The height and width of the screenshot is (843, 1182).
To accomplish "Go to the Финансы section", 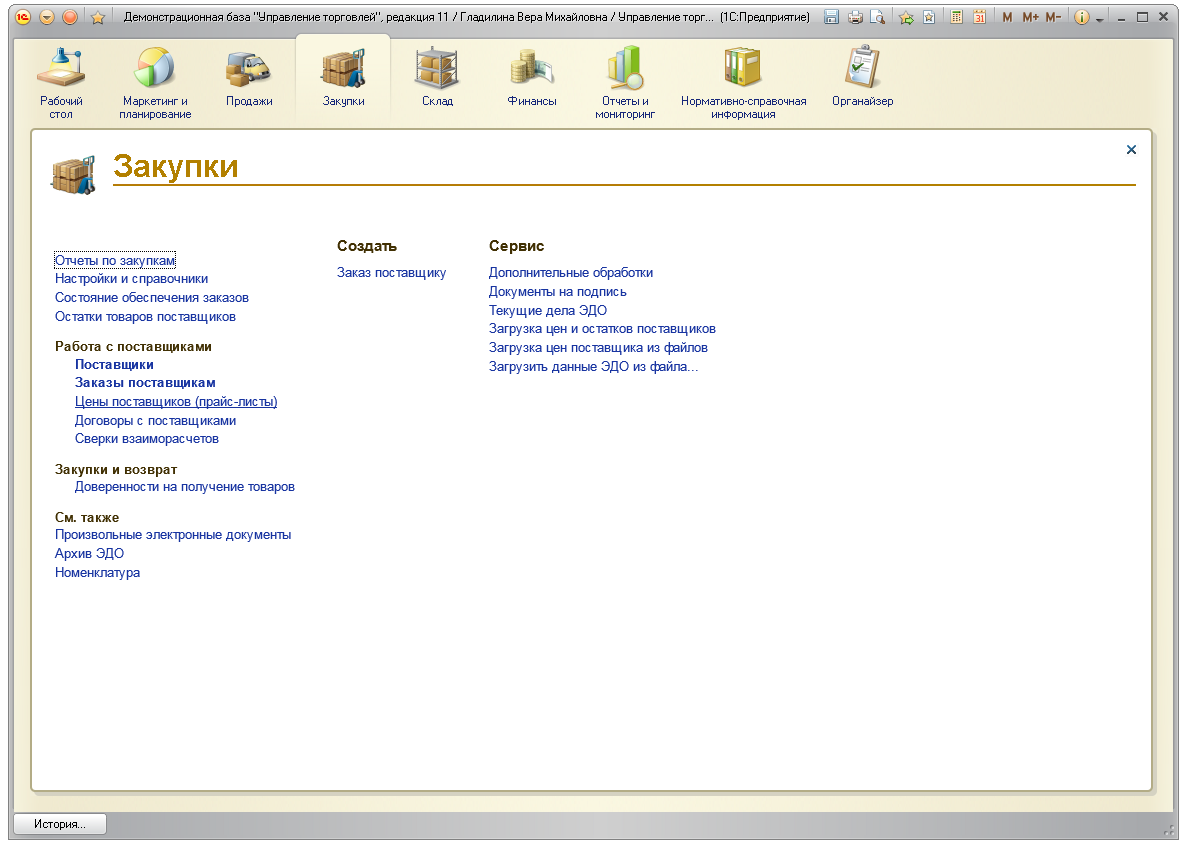I will [531, 77].
